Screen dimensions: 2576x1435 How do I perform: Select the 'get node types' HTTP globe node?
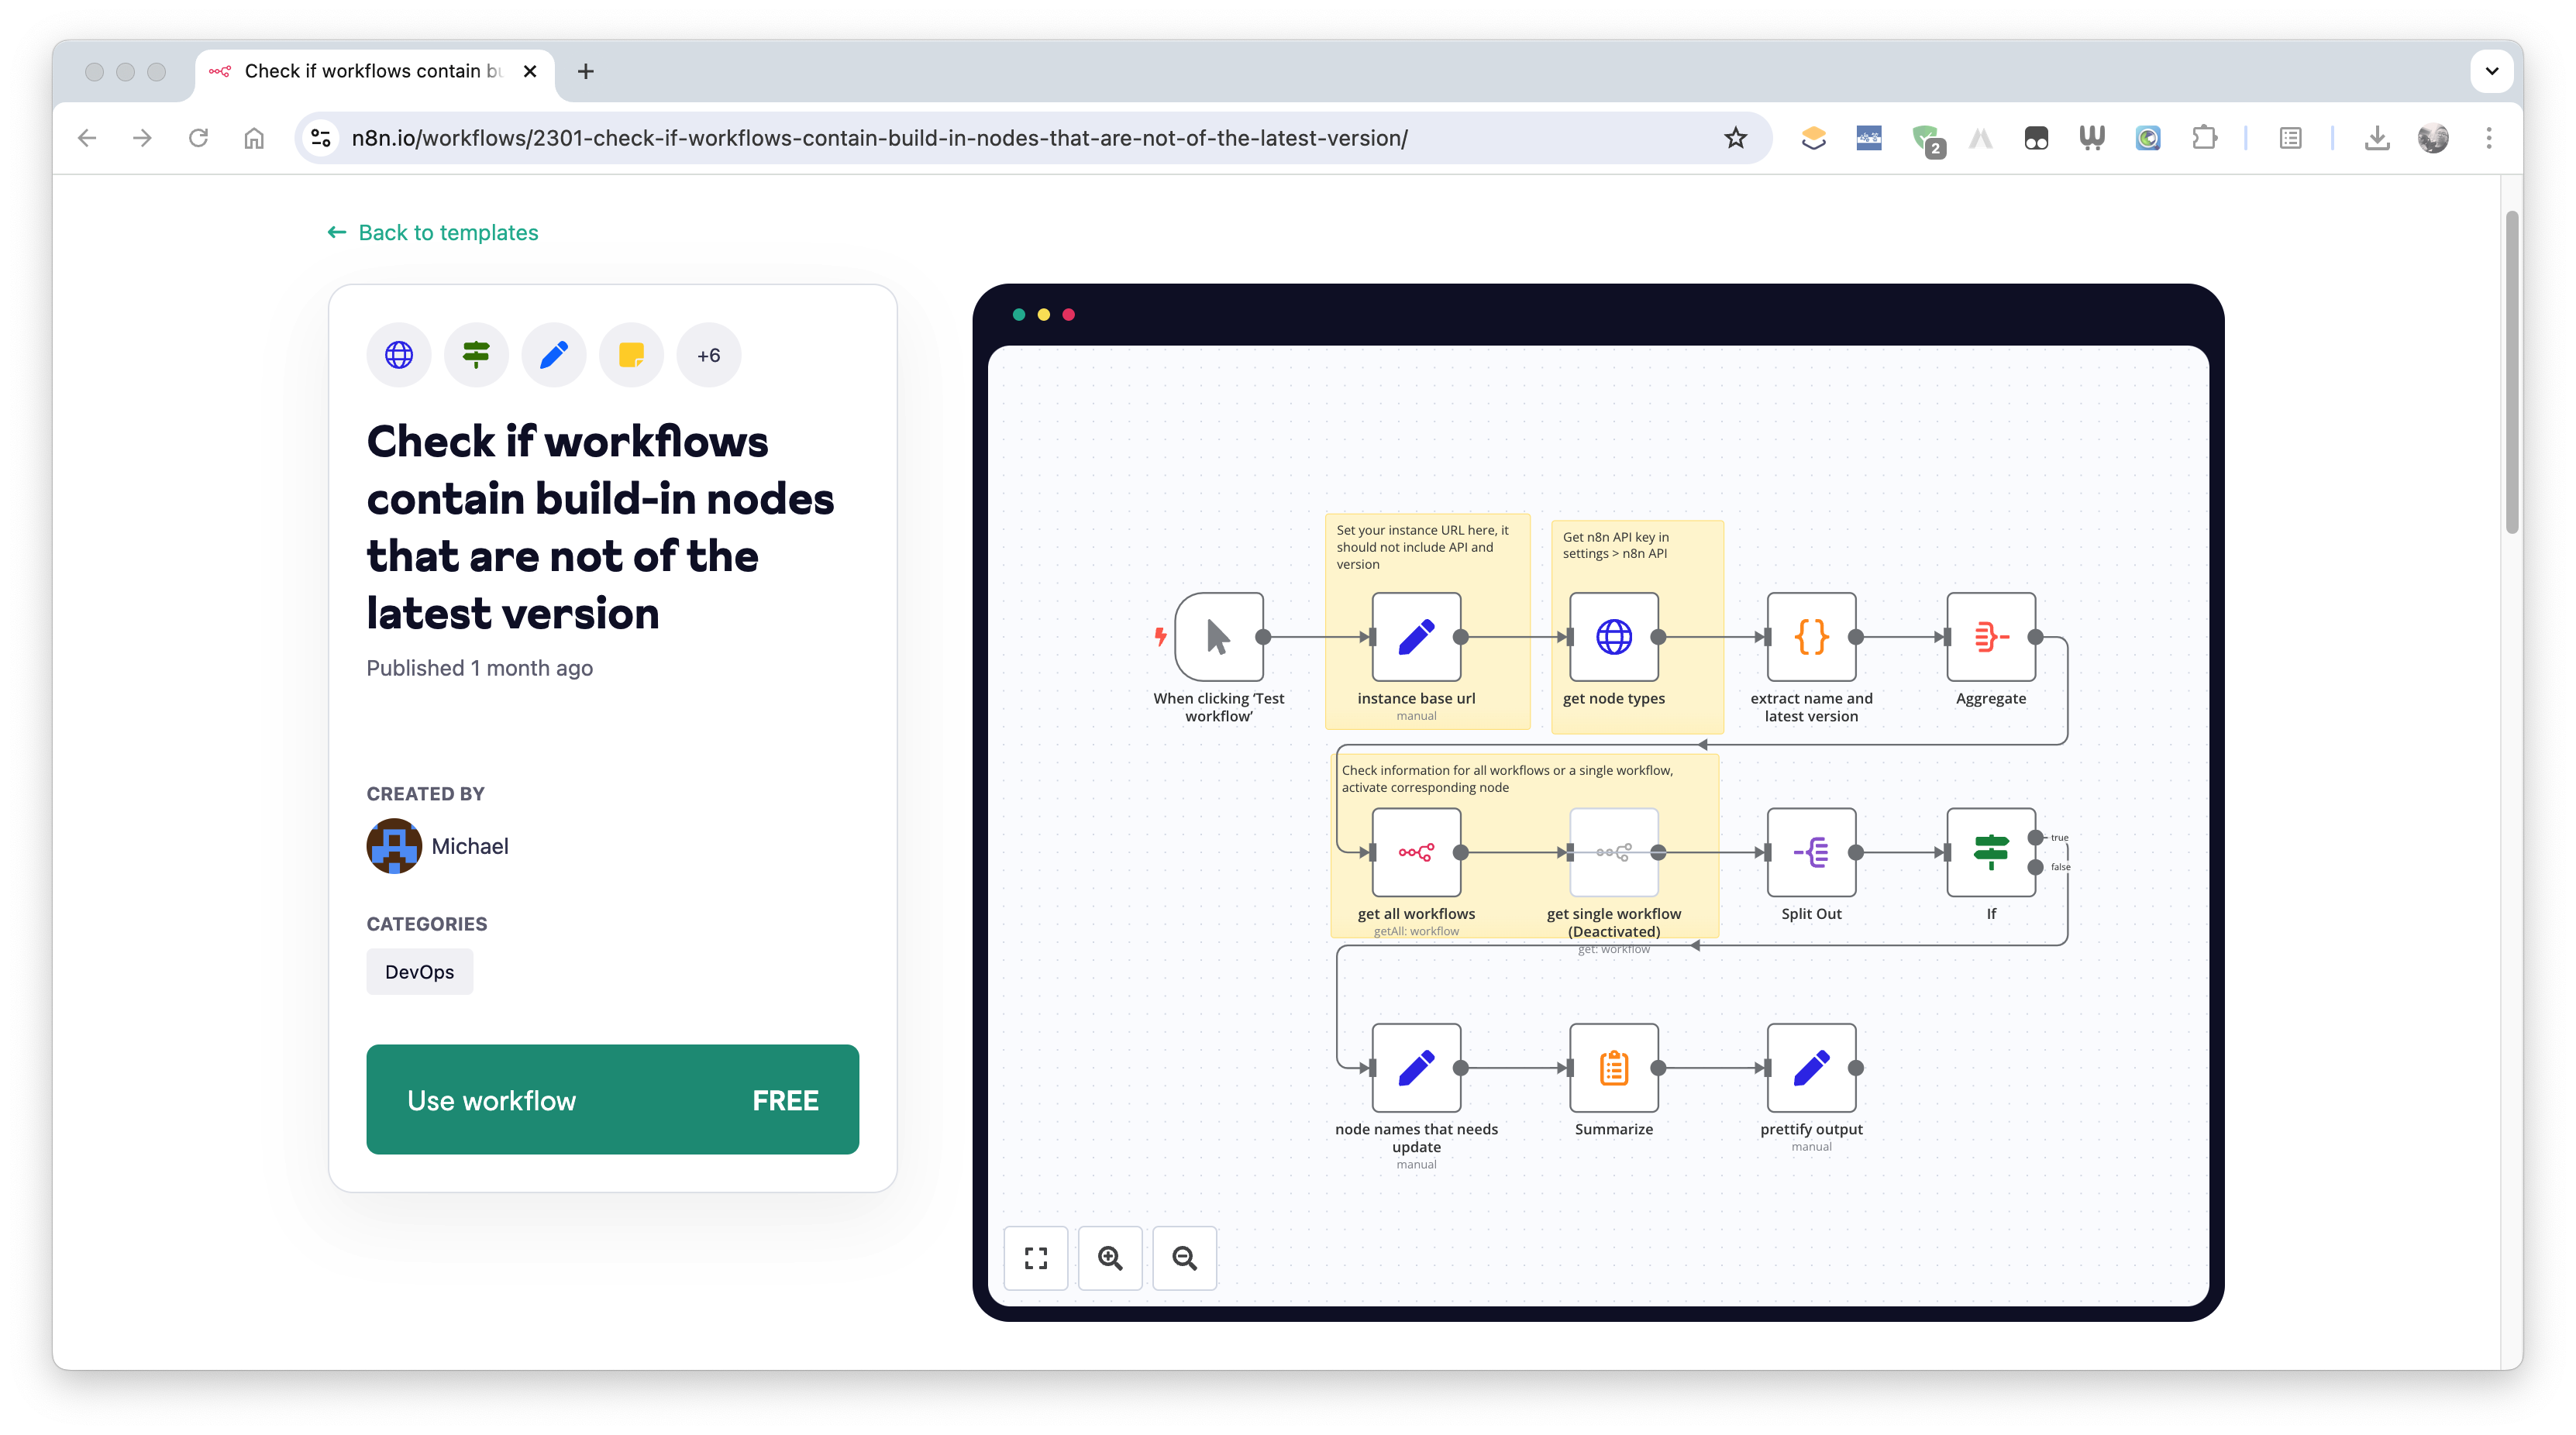coord(1613,637)
